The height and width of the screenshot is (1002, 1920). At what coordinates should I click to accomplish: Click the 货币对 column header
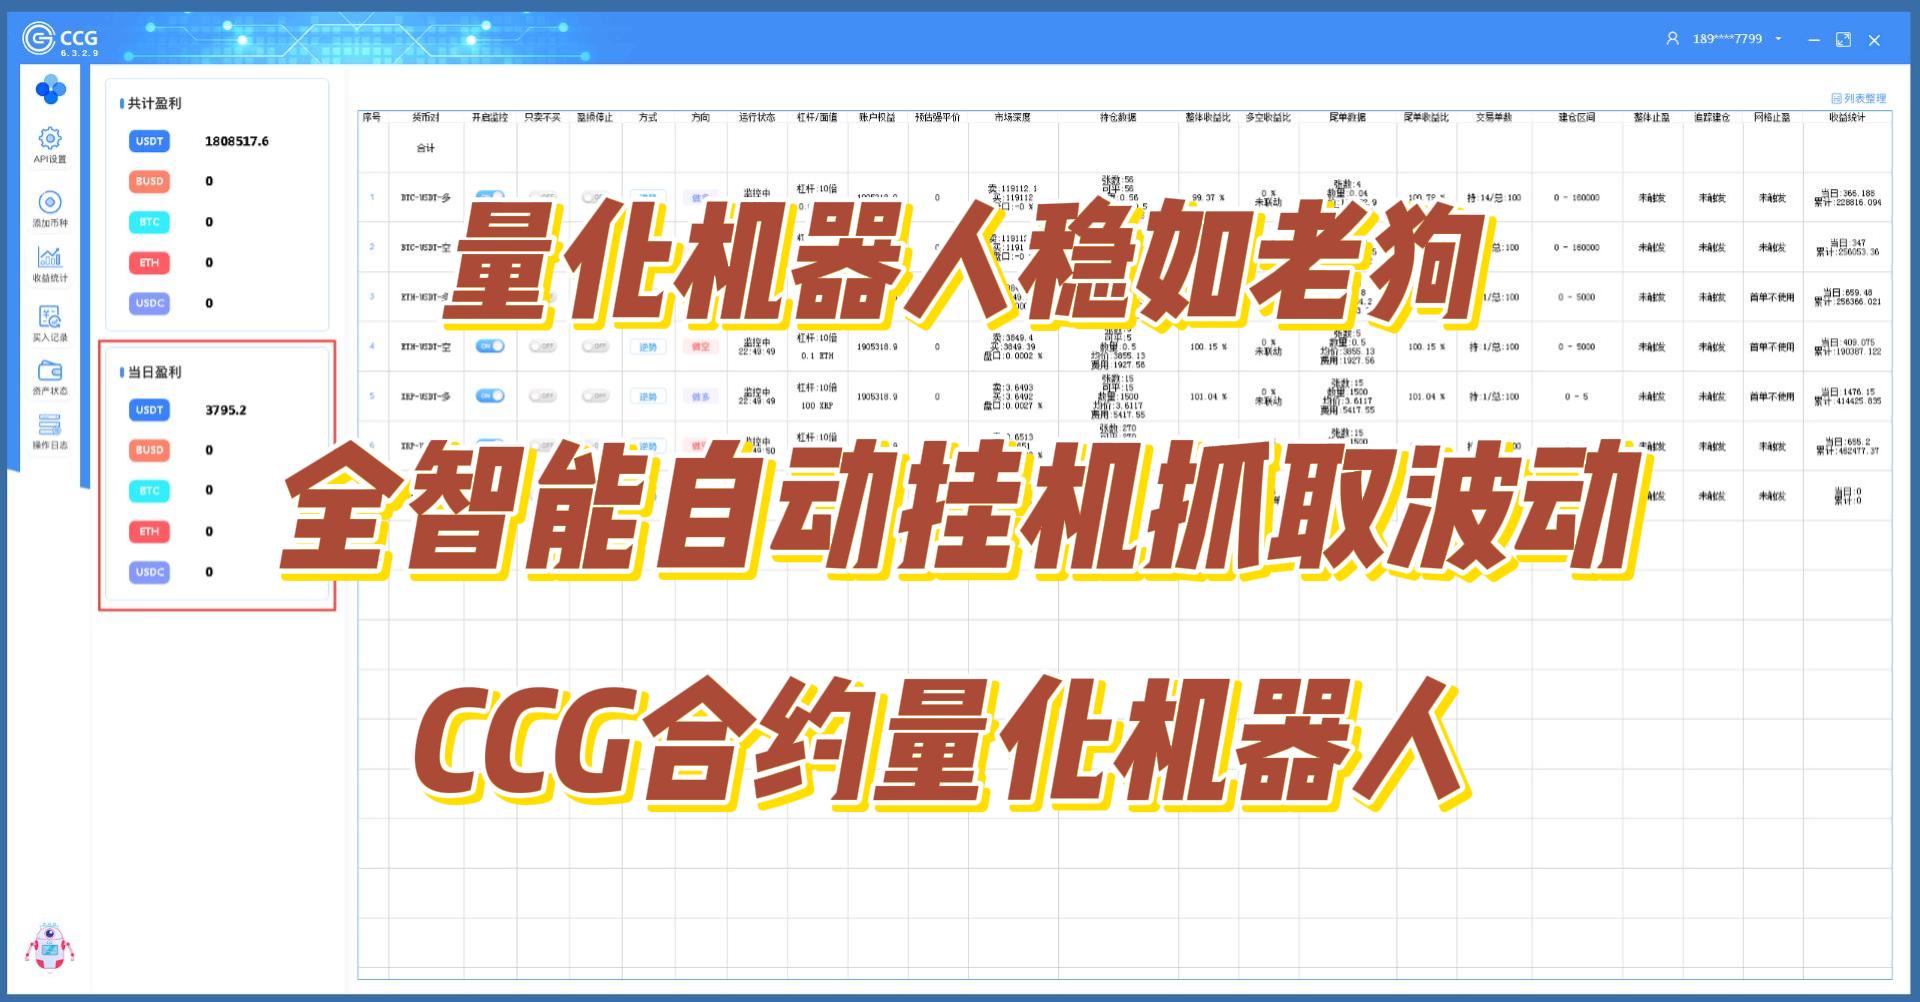click(426, 117)
